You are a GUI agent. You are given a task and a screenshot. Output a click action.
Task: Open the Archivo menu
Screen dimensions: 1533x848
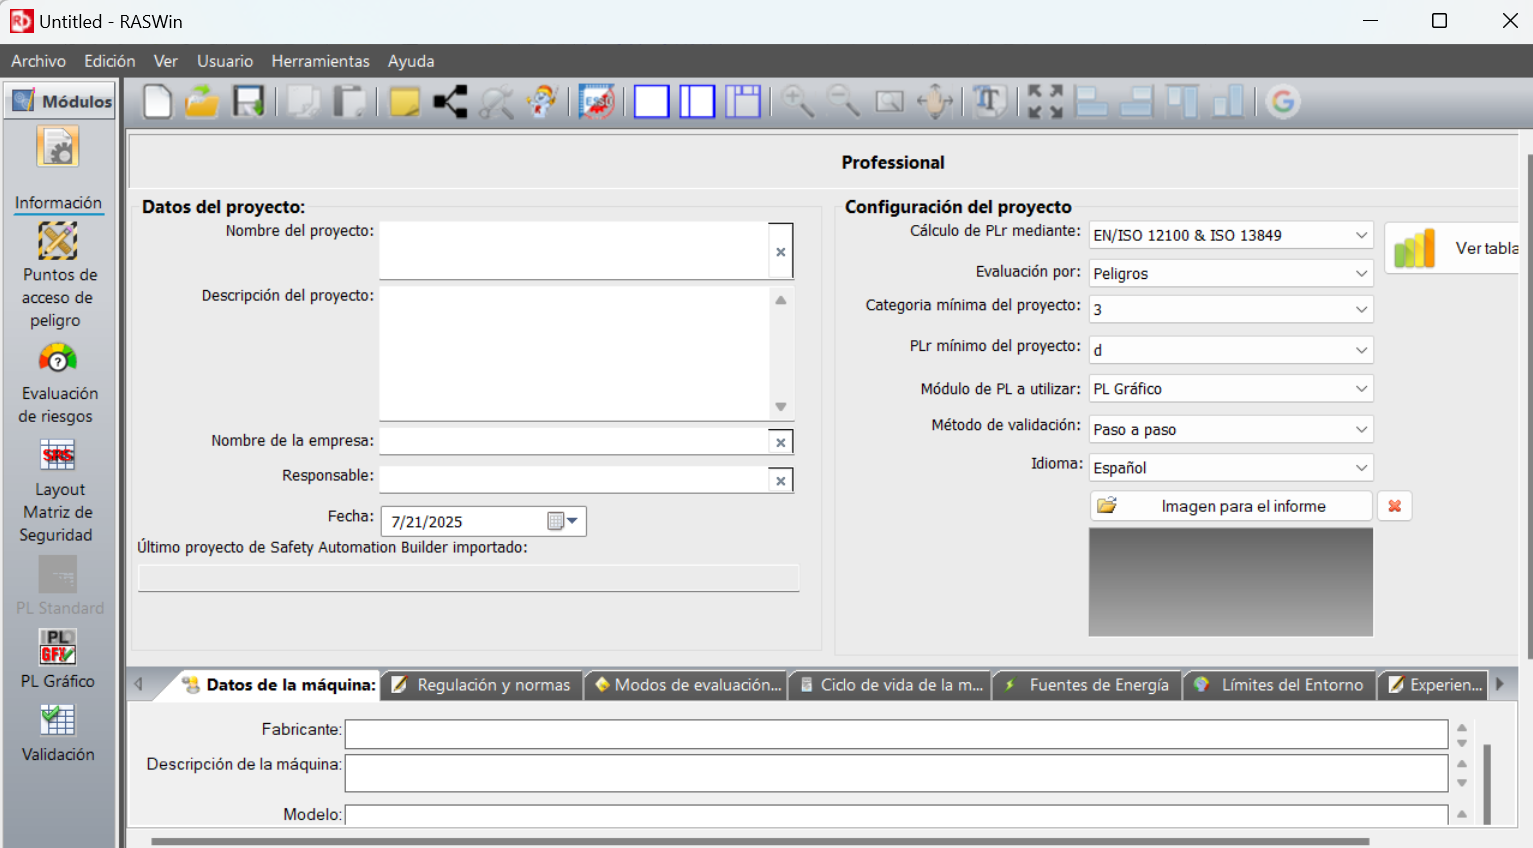[38, 61]
